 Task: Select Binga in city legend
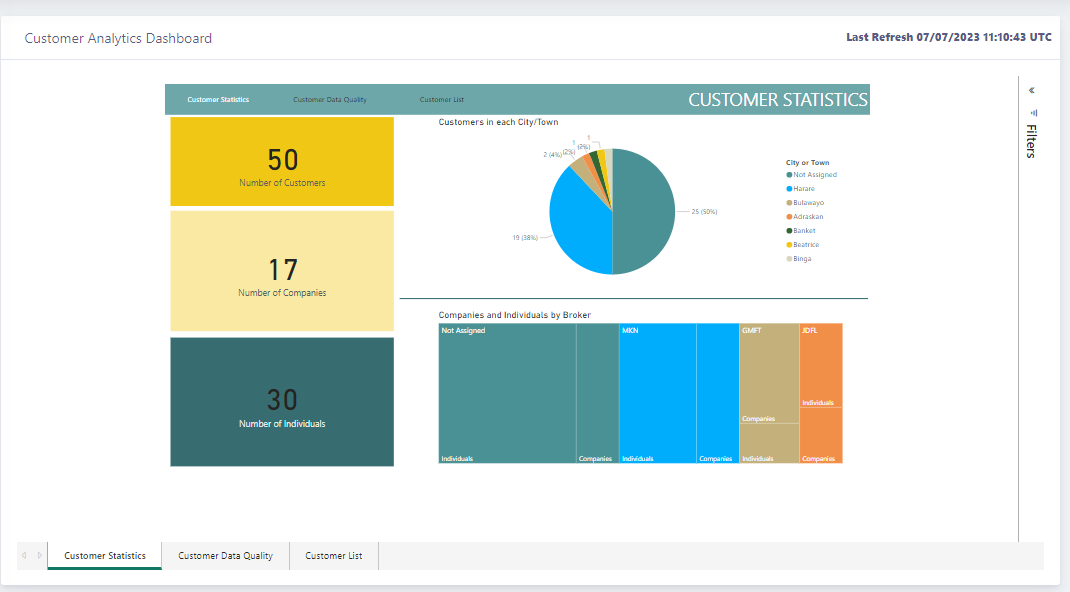799,258
